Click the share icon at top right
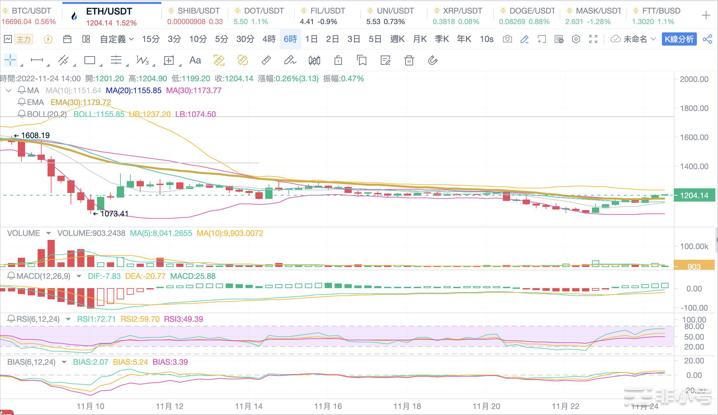The width and height of the screenshot is (718, 415). (707, 39)
